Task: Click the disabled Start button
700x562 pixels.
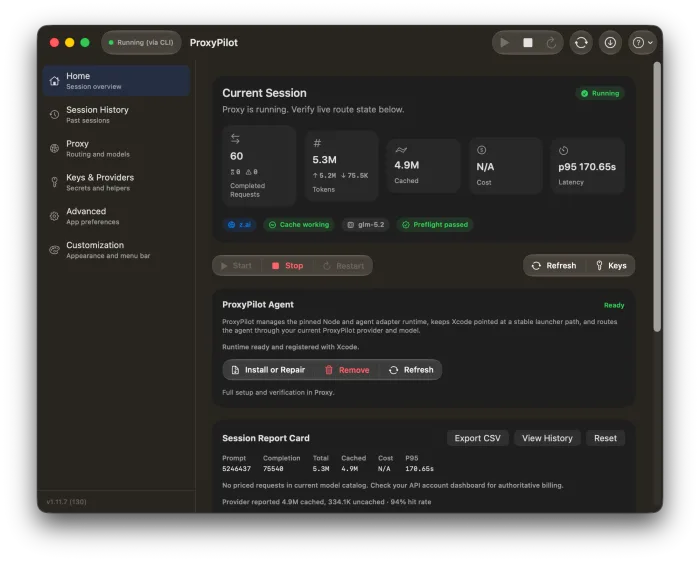Action: [237, 266]
